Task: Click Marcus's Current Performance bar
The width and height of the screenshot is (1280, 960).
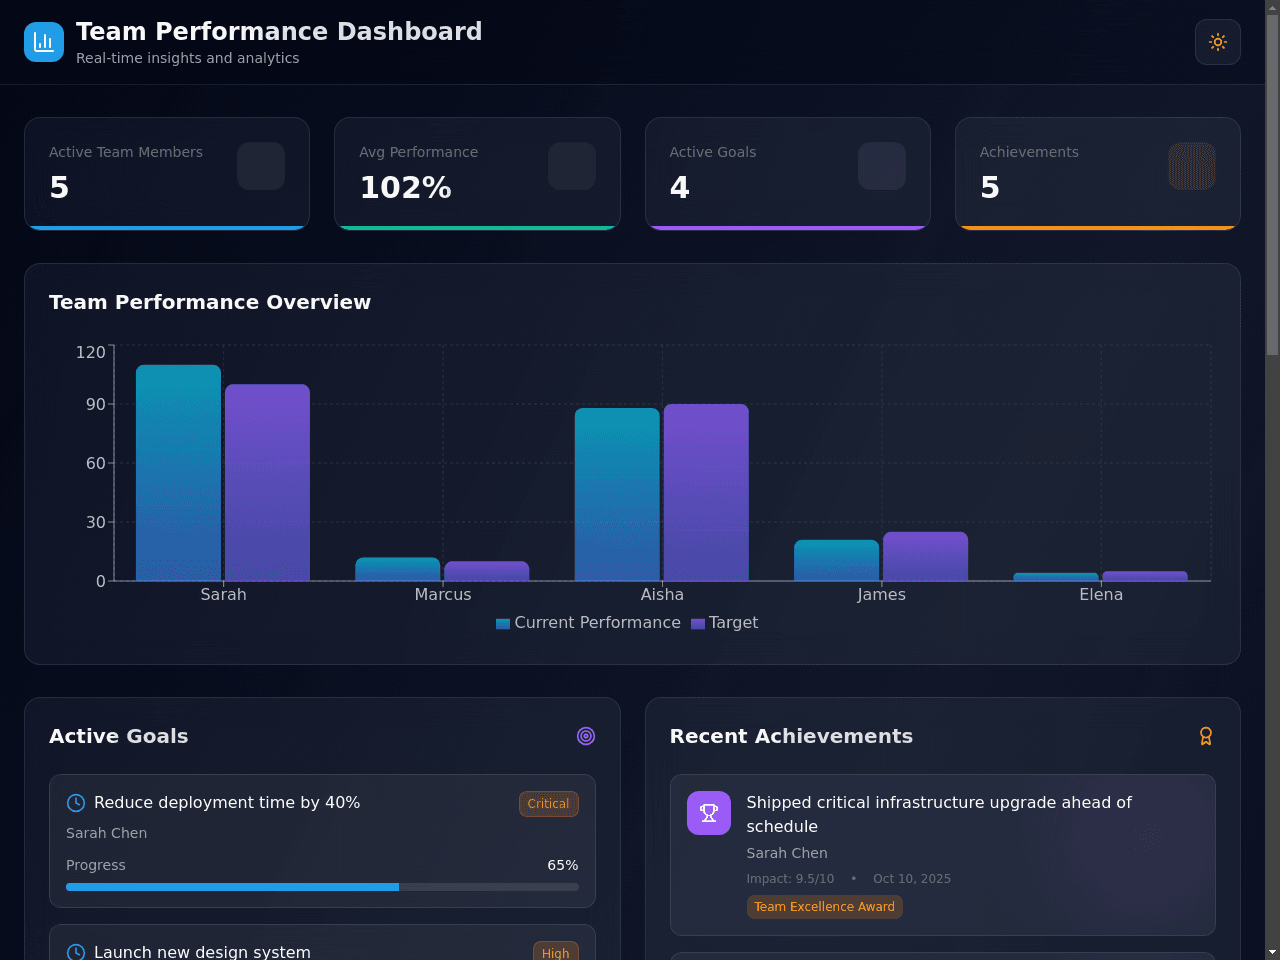Action: pos(398,569)
